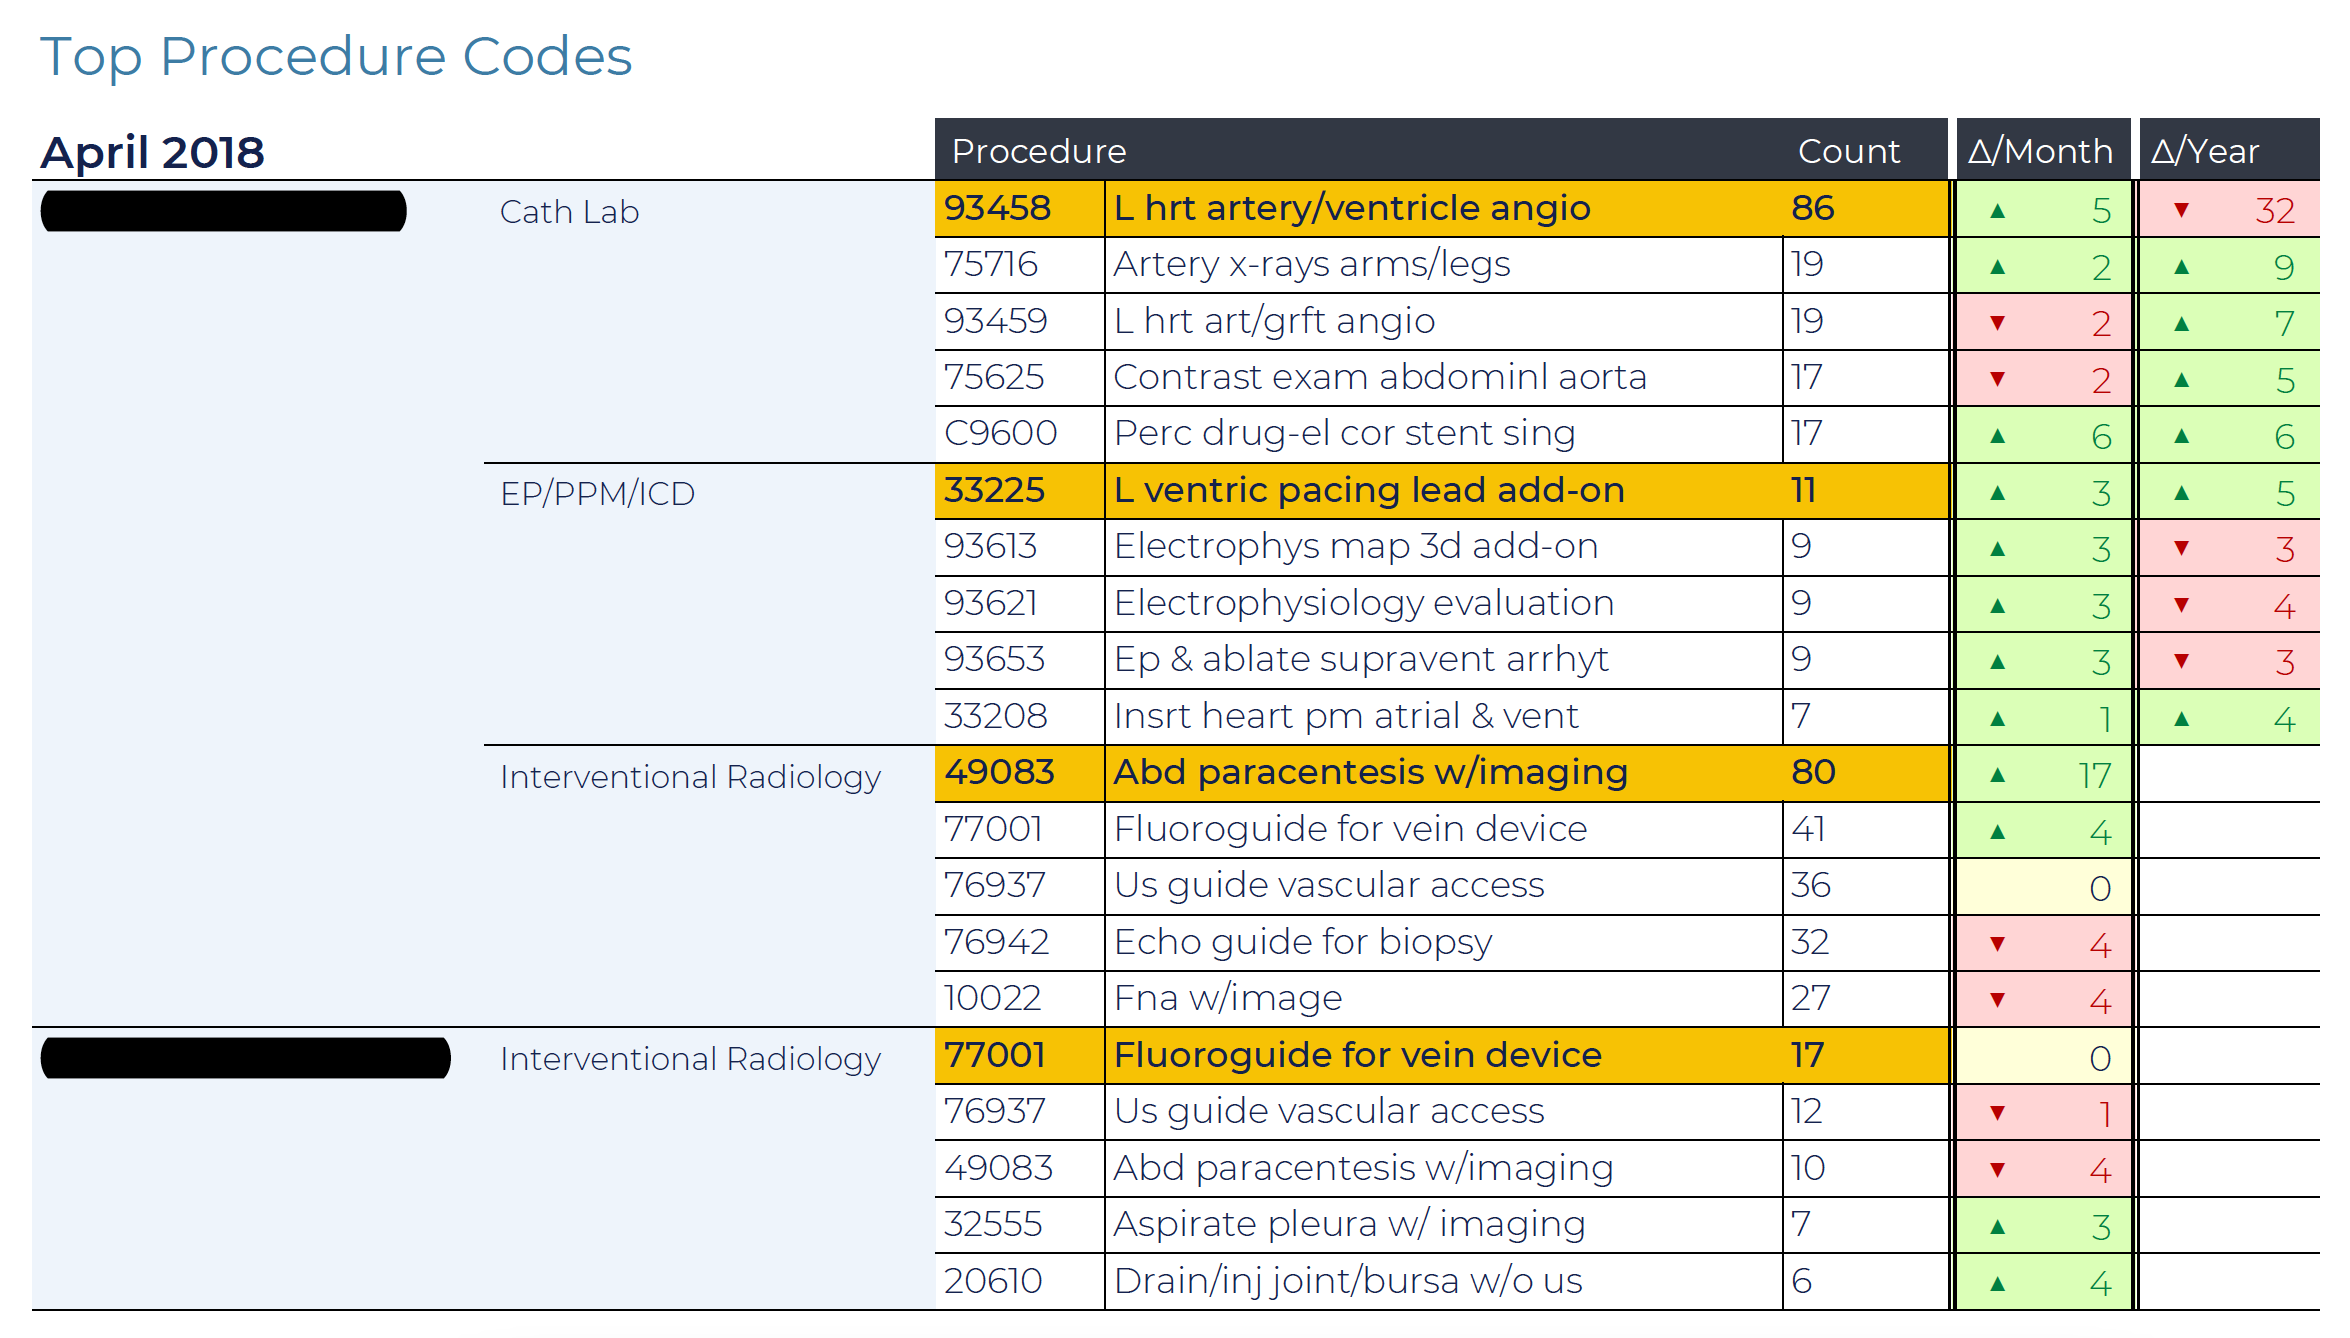
Task: Click Fluoroguide for vein device count 41
Action: [1808, 829]
